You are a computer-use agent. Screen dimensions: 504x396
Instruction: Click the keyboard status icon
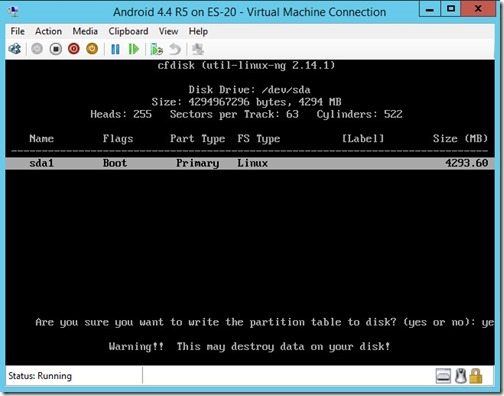click(x=443, y=376)
